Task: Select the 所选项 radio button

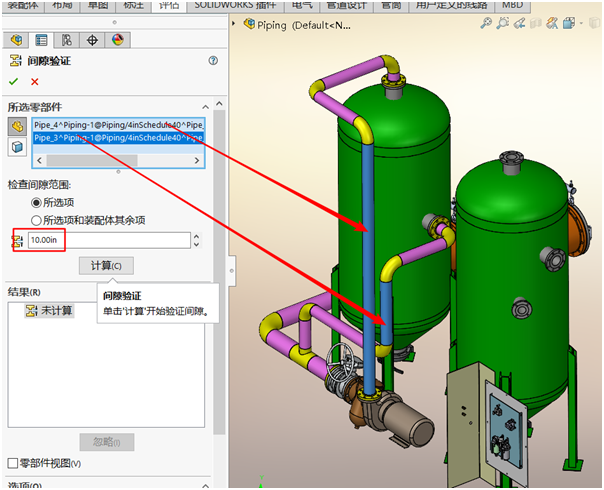Action: click(x=37, y=202)
